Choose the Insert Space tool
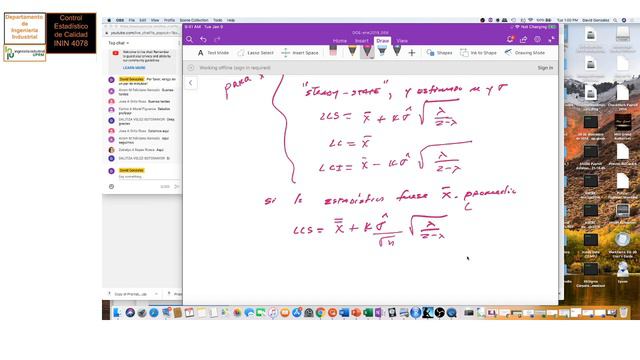Viewport: 640px width, 360px height. pos(300,53)
